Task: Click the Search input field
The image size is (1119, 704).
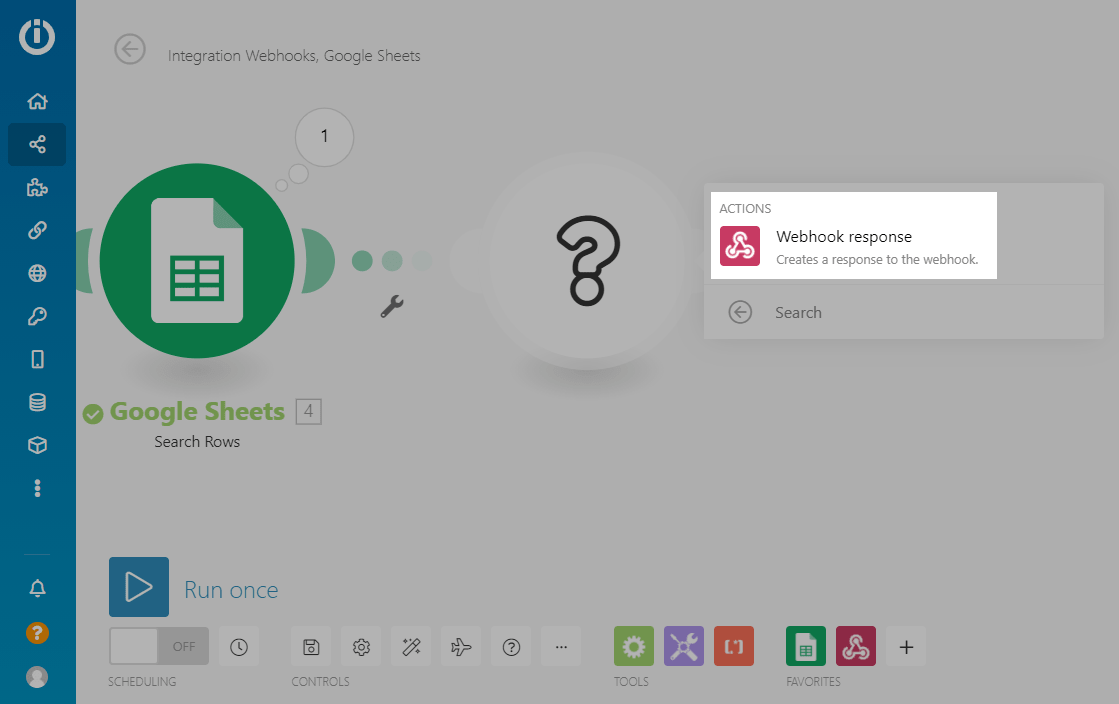Action: [x=935, y=313]
